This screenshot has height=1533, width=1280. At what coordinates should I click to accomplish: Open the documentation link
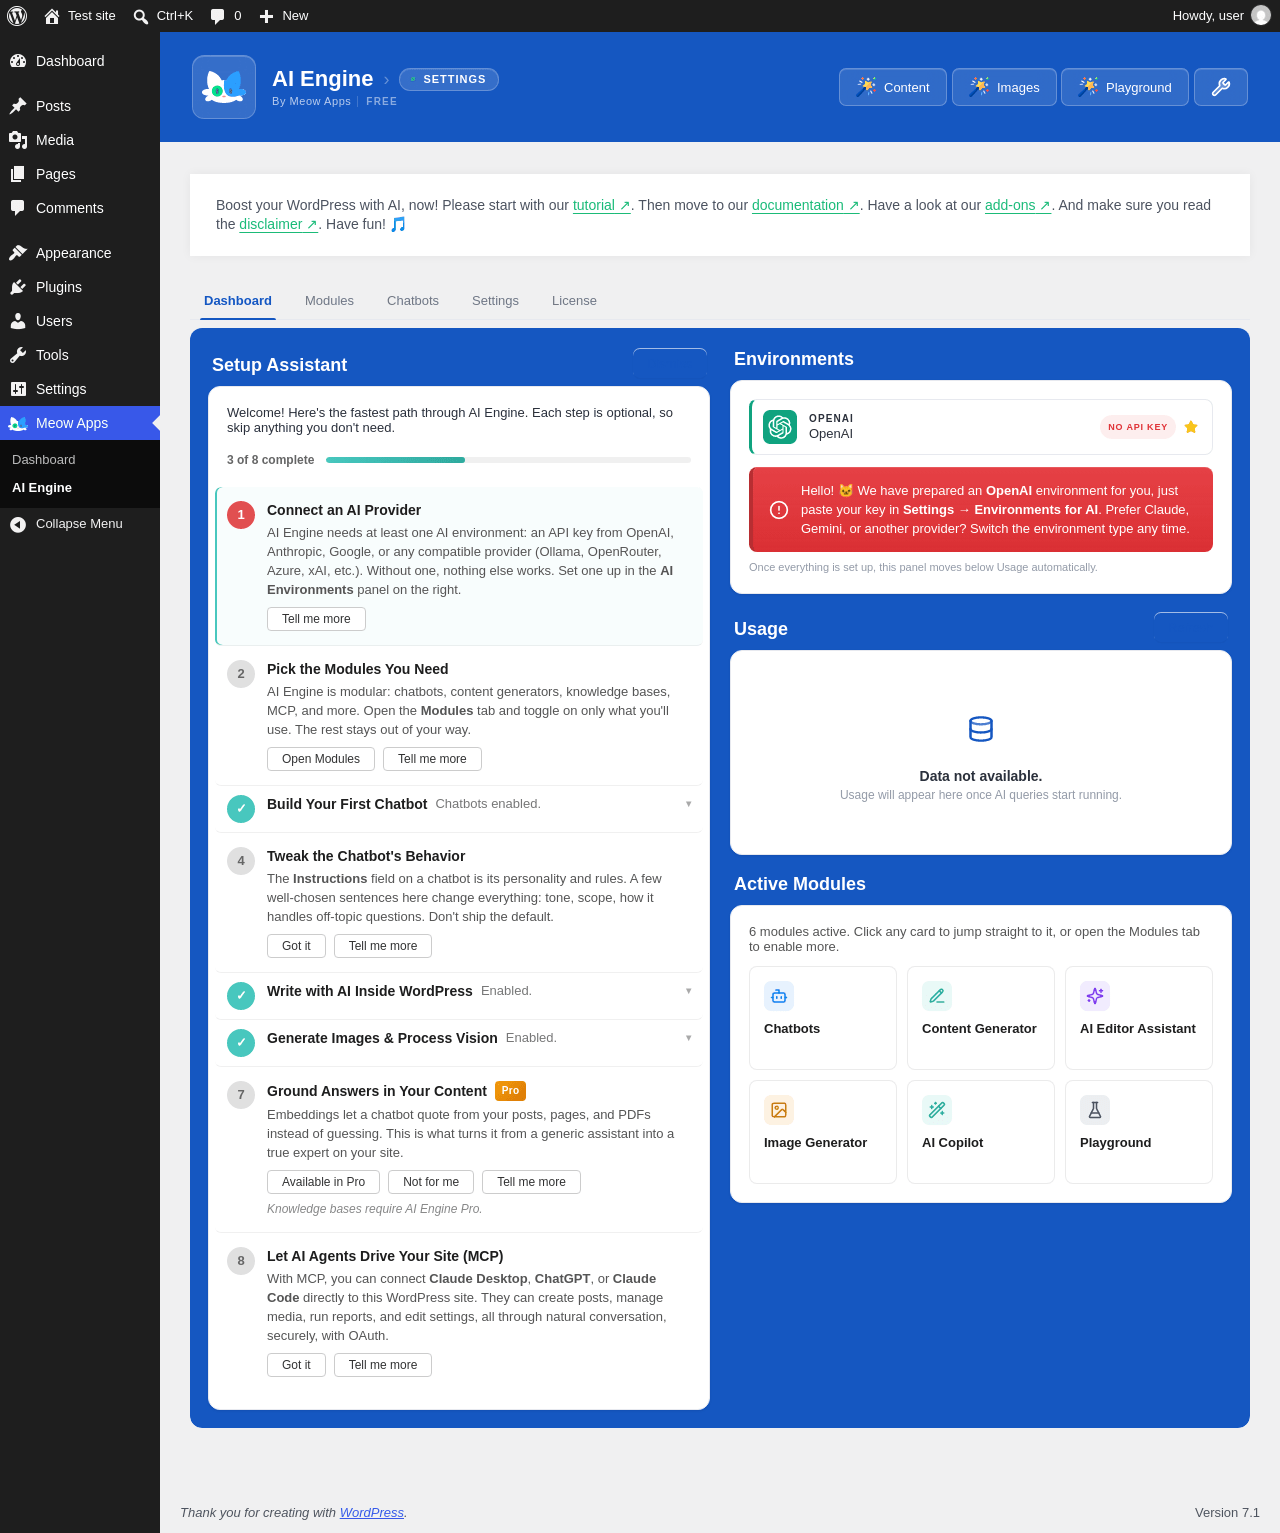tap(806, 205)
